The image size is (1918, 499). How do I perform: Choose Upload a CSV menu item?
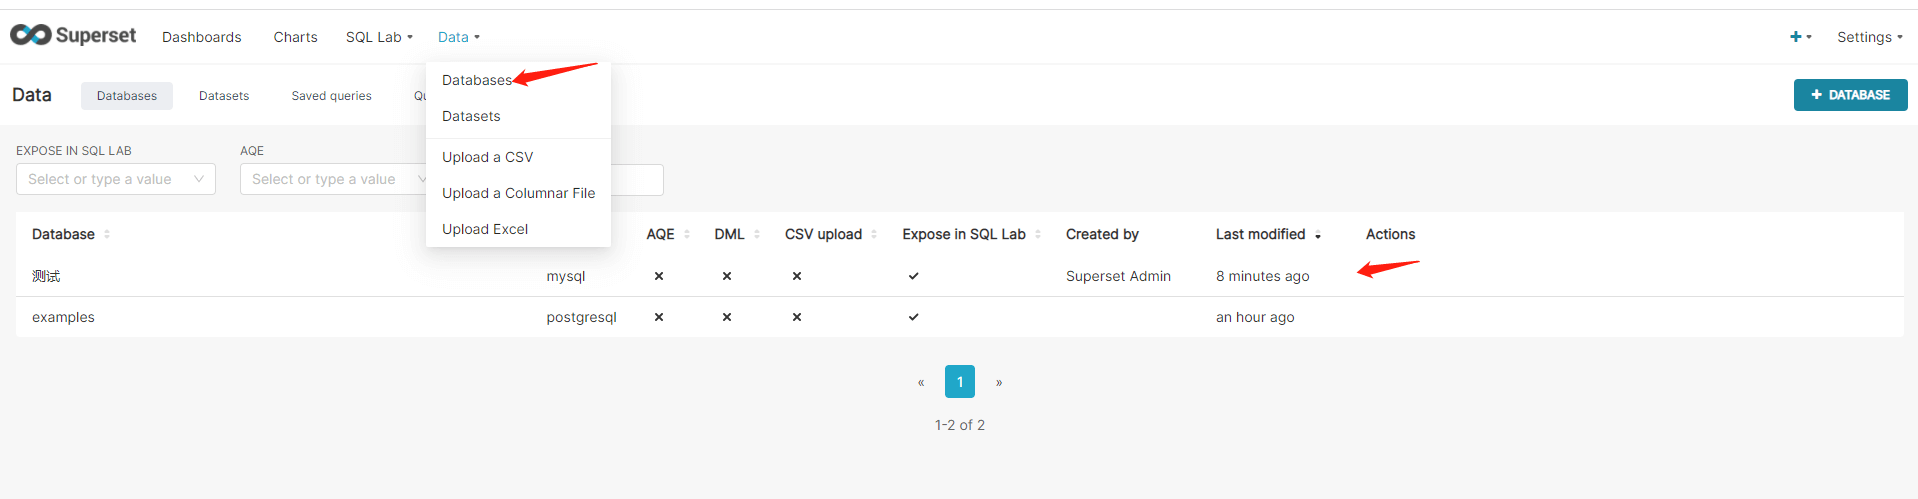coord(487,157)
